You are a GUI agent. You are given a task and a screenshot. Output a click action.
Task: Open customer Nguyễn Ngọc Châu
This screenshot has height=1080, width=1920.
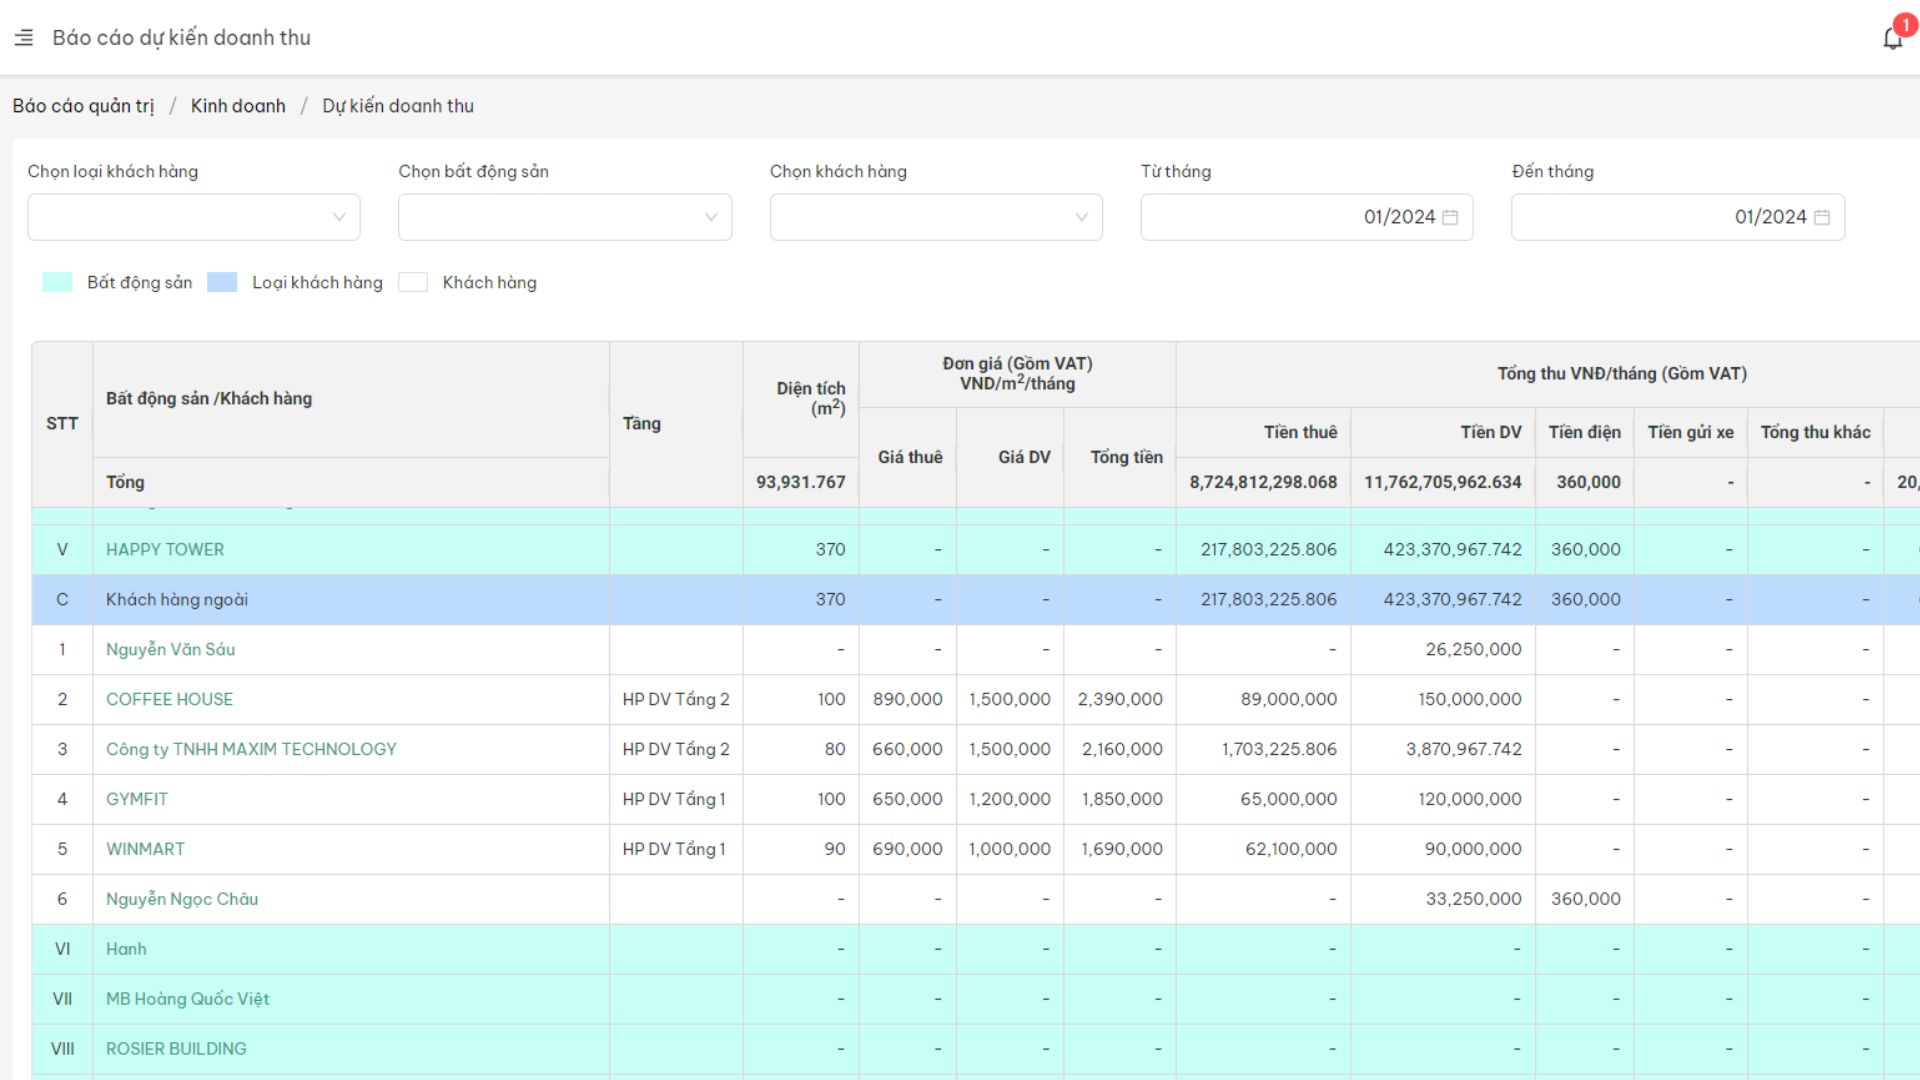tap(182, 899)
